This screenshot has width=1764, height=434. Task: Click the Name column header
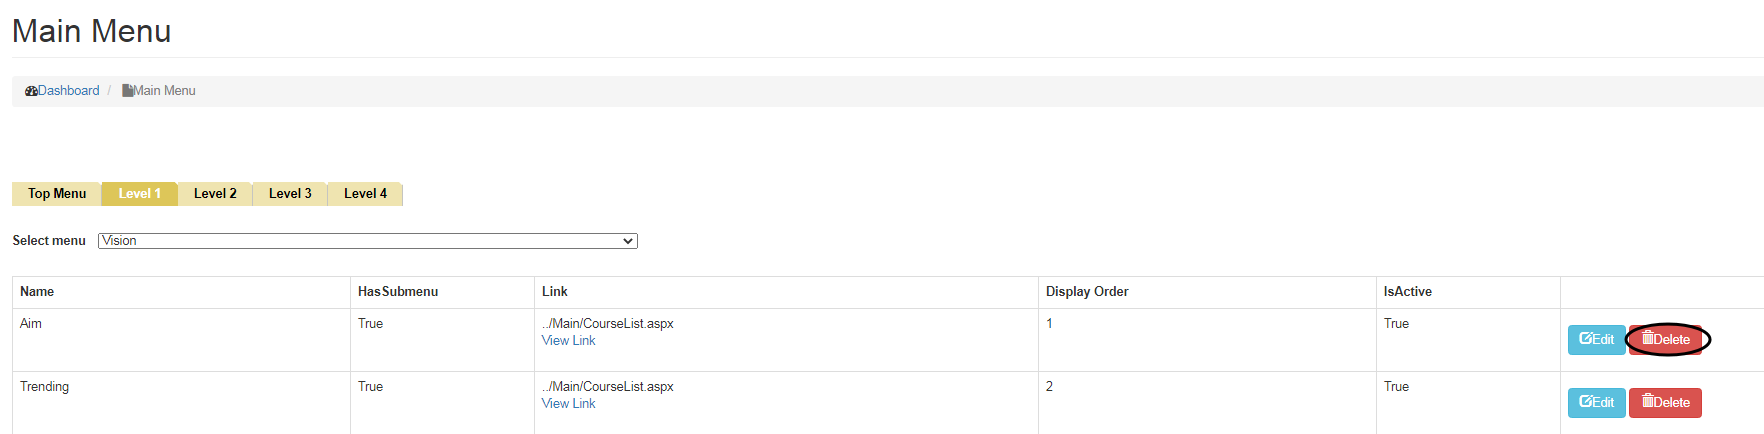pyautogui.click(x=37, y=292)
